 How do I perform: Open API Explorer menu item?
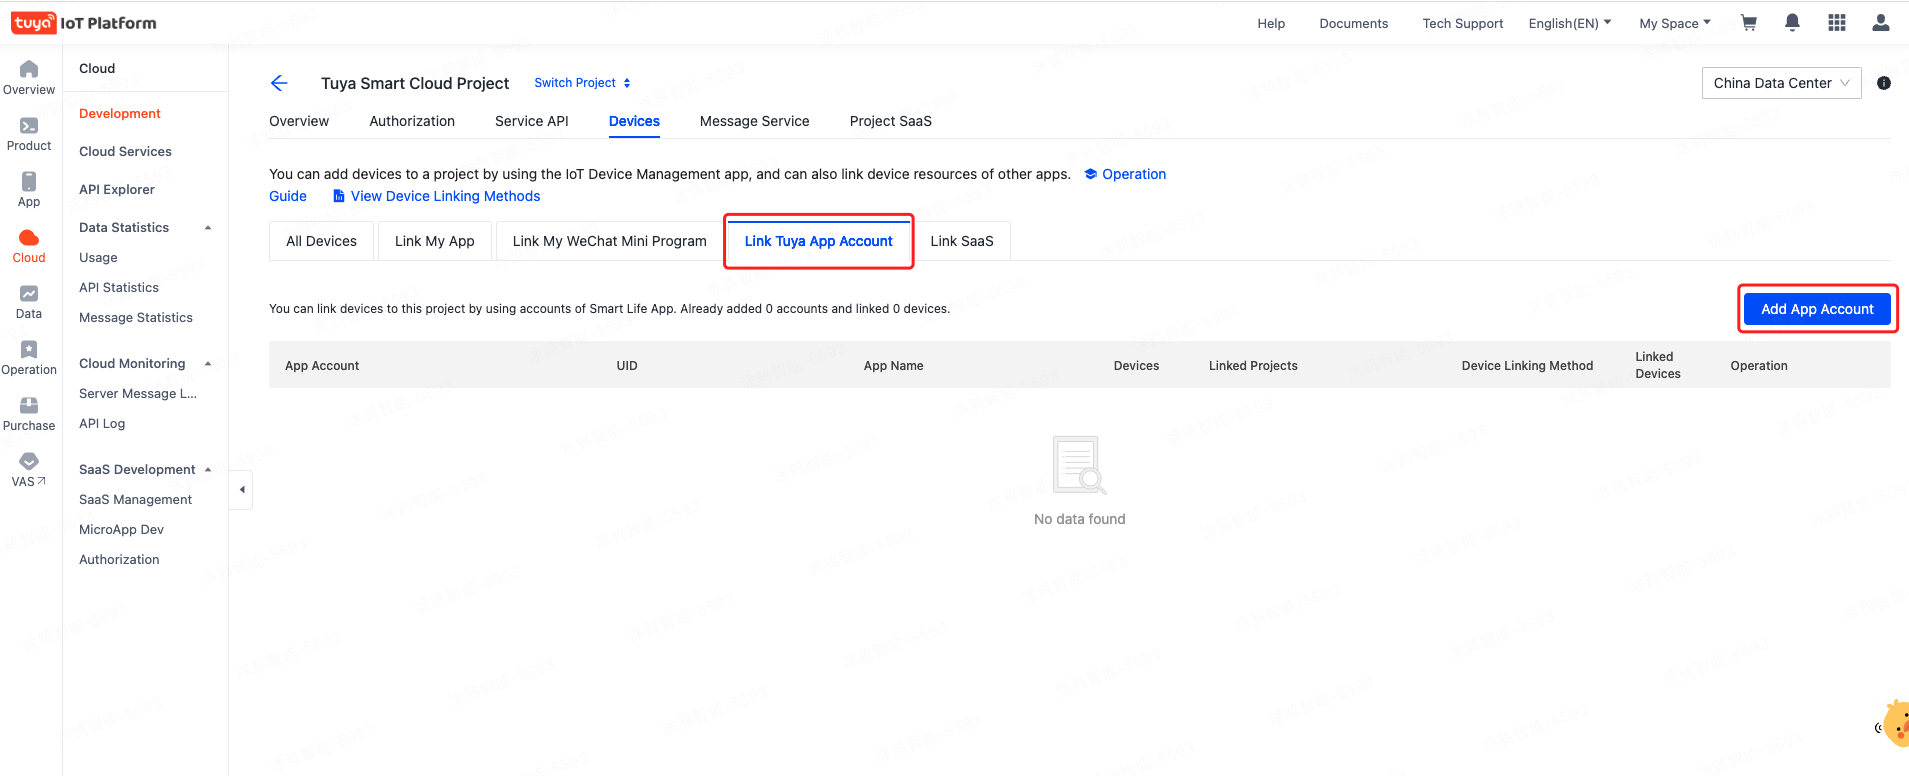pyautogui.click(x=117, y=190)
